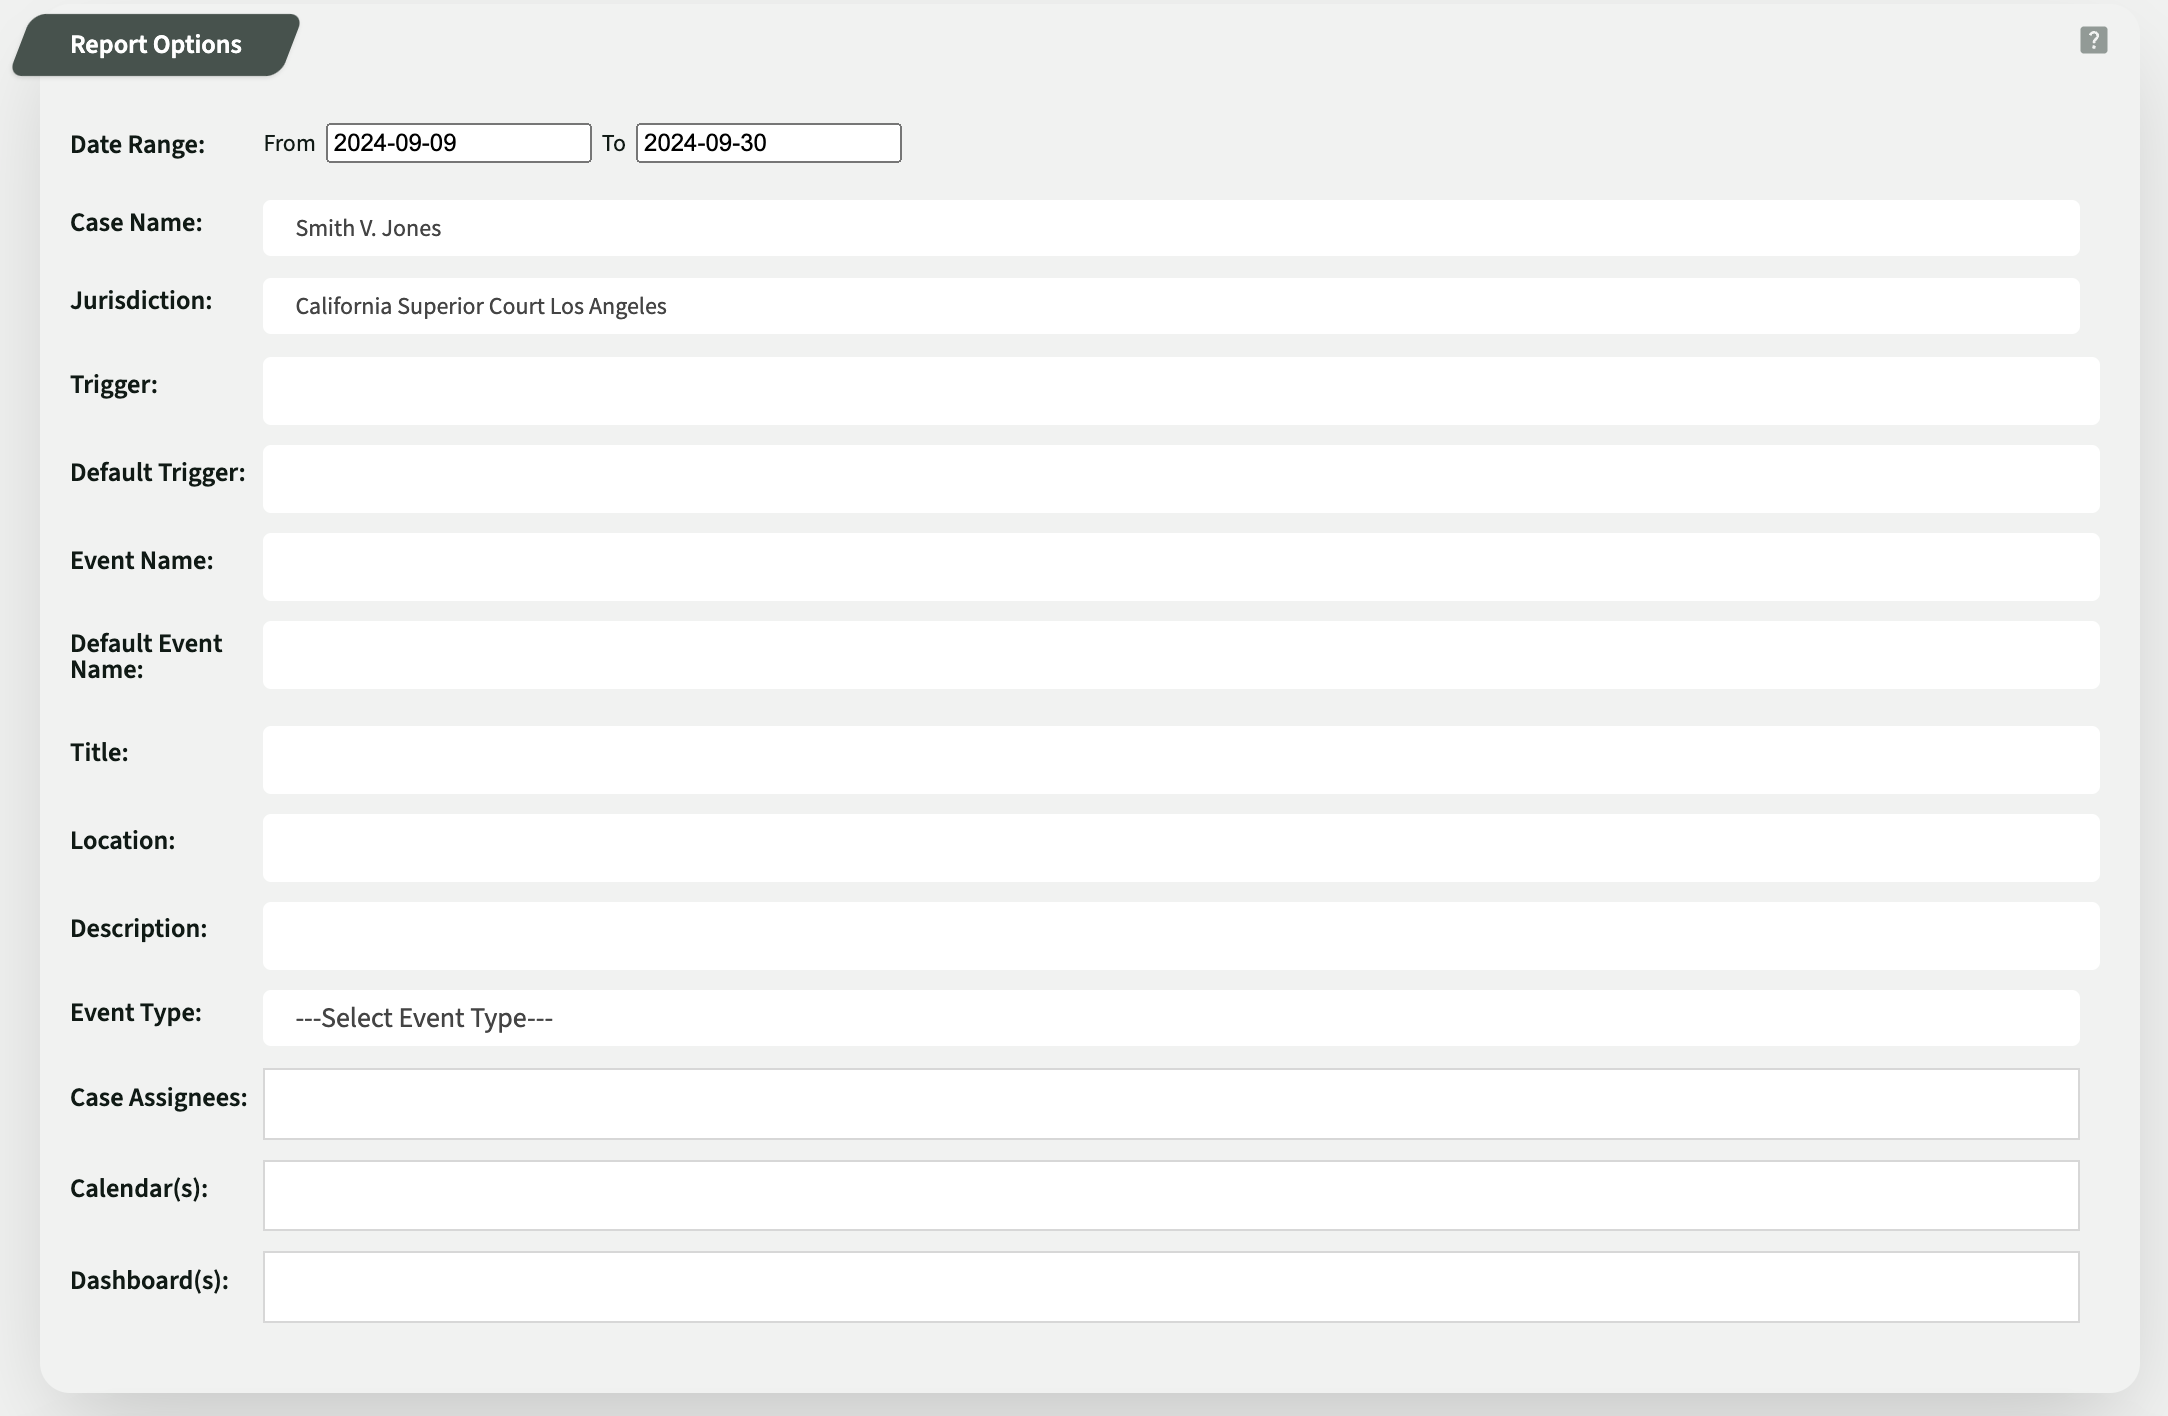This screenshot has height=1416, width=2168.
Task: Open the Select Event Type dropdown
Action: tap(1171, 1018)
